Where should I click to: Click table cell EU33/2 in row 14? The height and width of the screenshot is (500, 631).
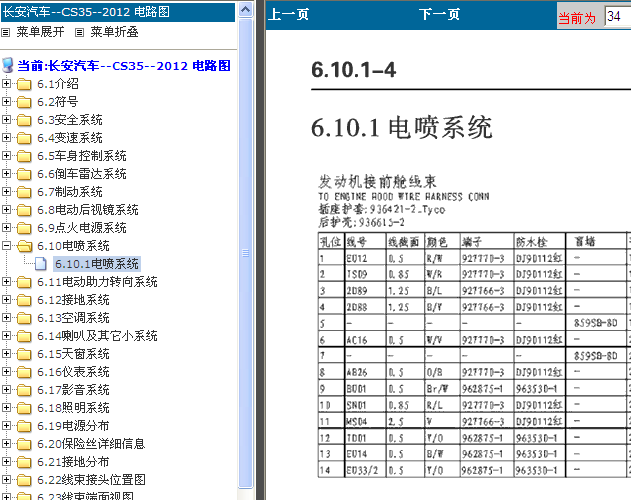(365, 470)
